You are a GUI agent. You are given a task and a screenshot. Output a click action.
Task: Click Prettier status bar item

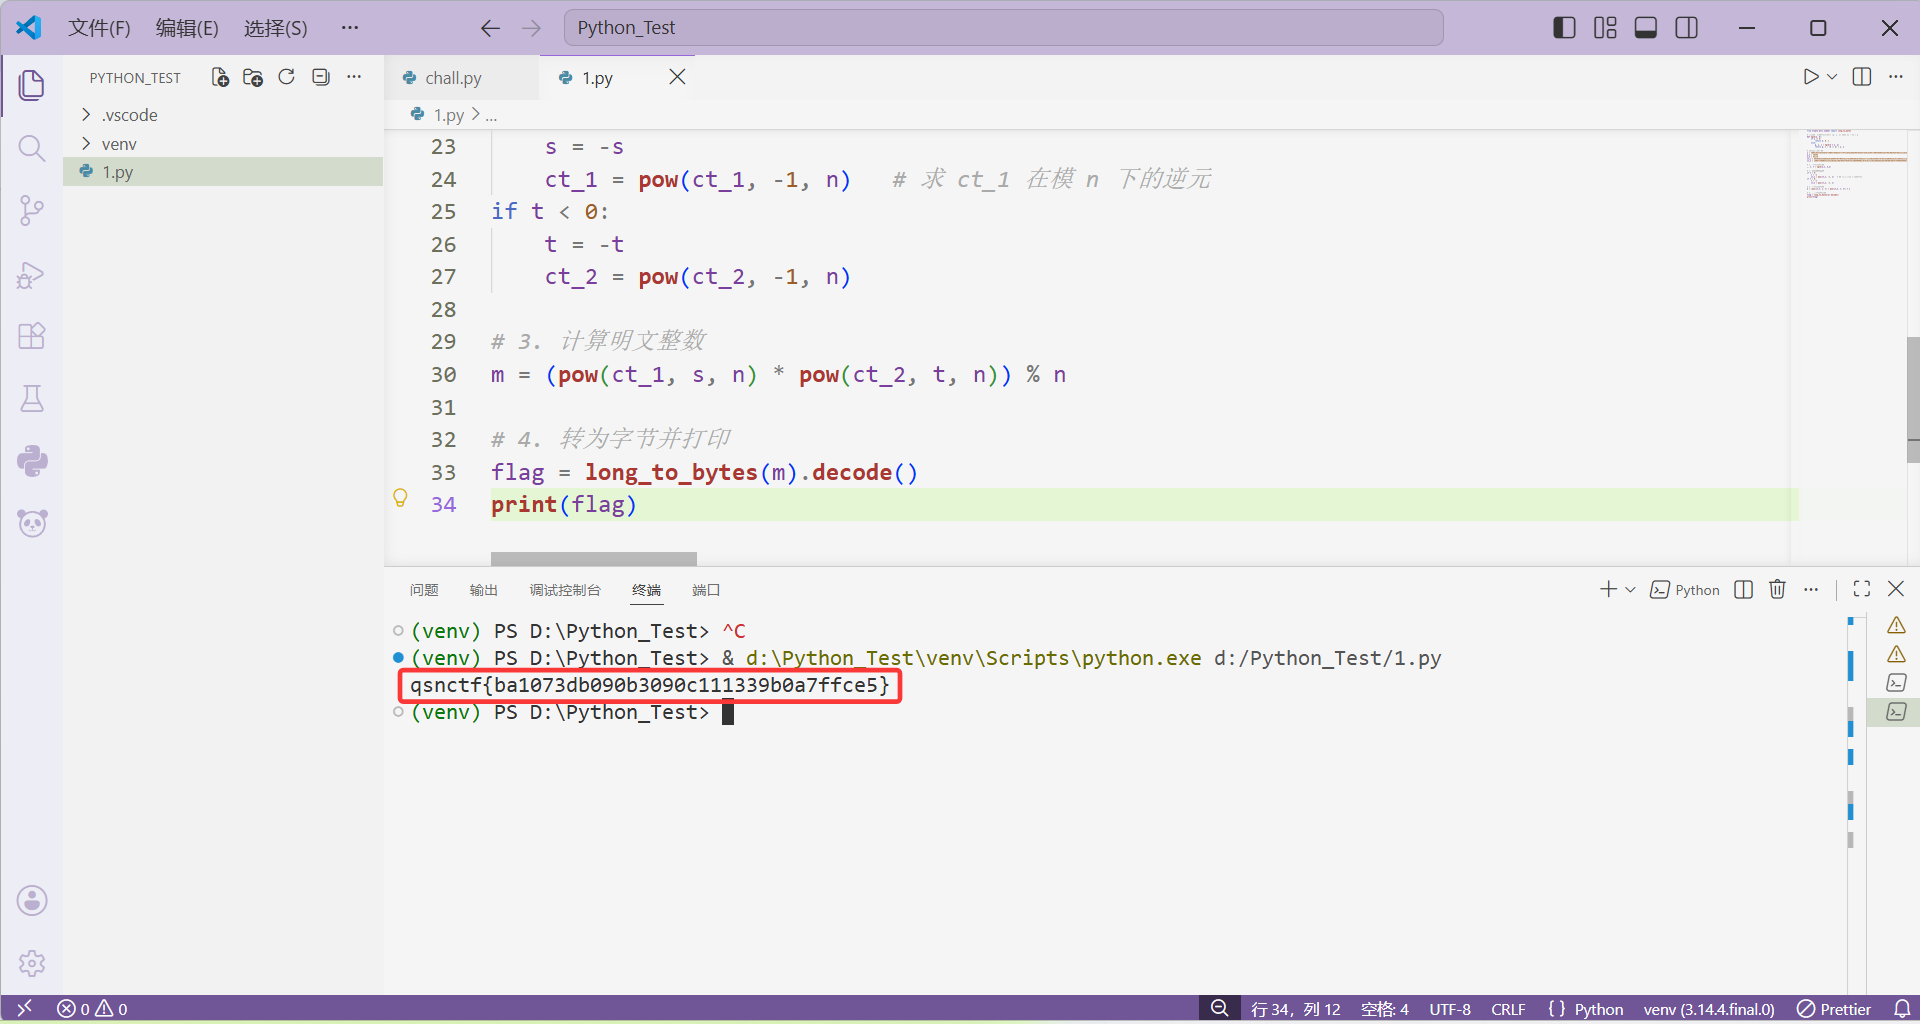pyautogui.click(x=1833, y=1008)
